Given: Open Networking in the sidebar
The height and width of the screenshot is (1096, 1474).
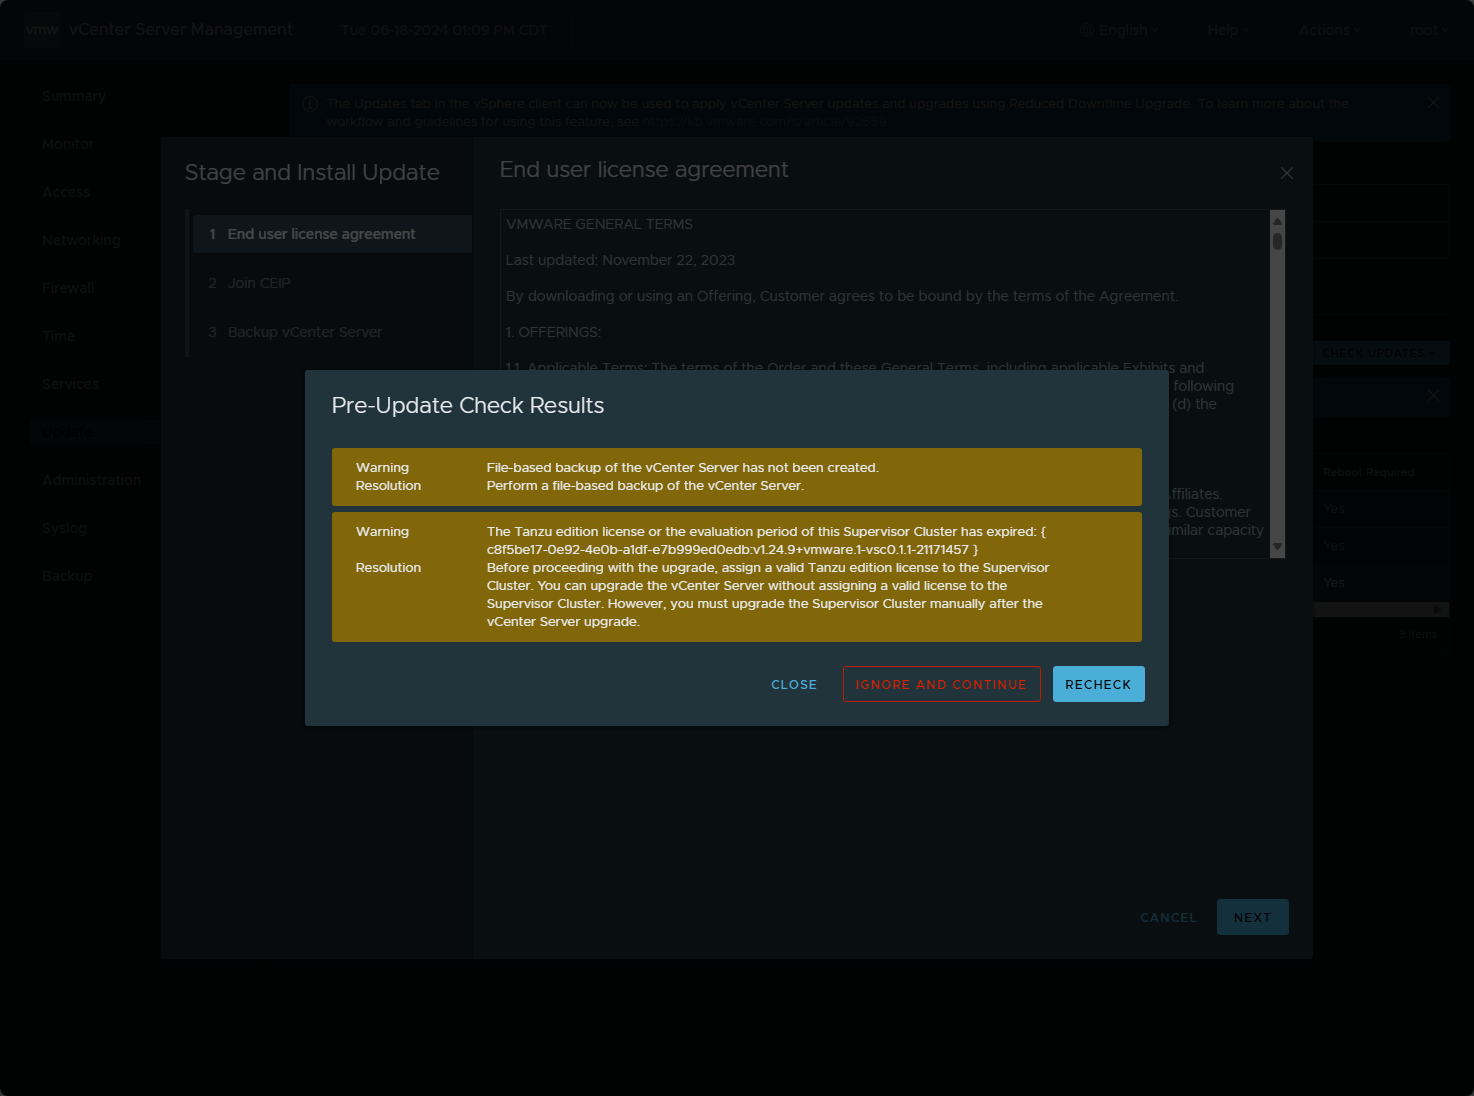Looking at the screenshot, I should (81, 240).
